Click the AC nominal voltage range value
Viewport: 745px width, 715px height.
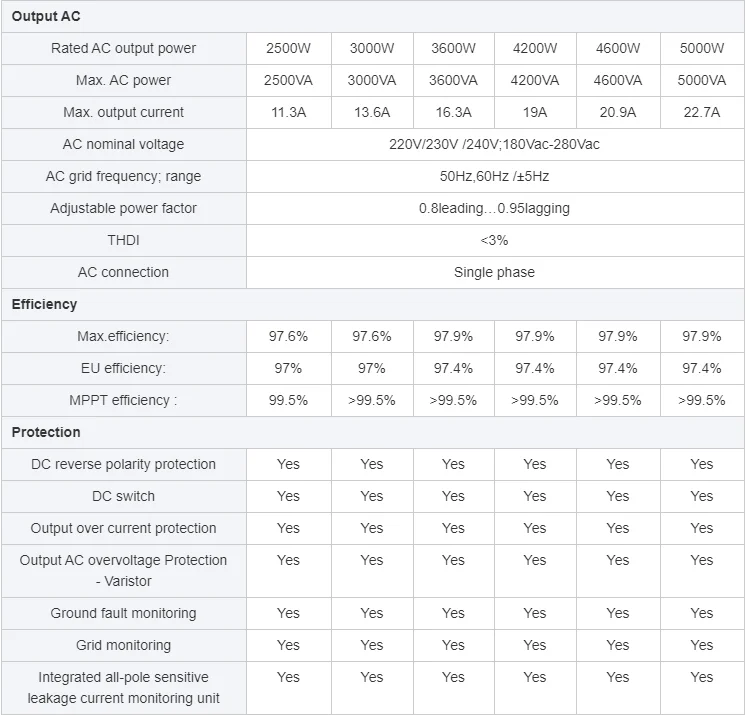[494, 144]
